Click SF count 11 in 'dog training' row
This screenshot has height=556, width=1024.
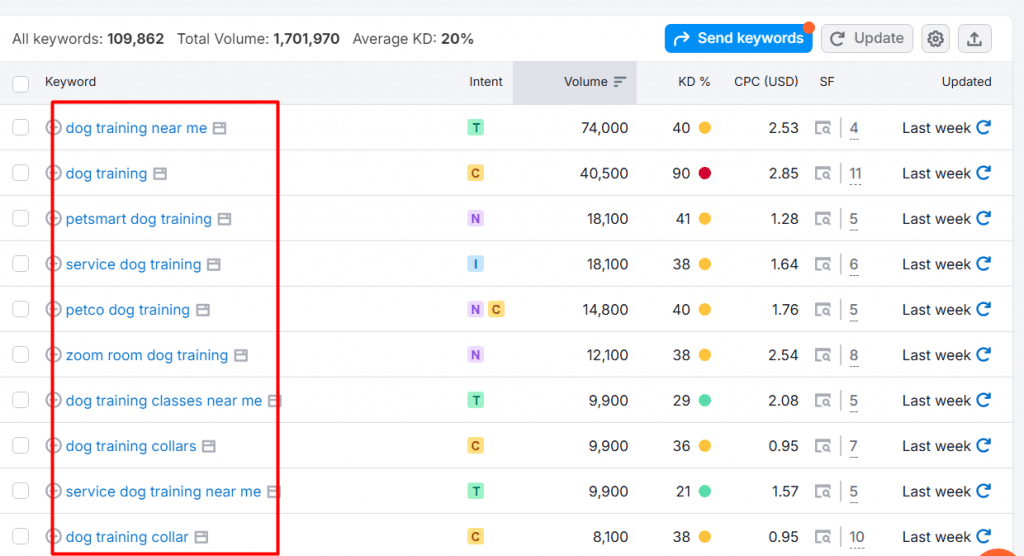click(x=855, y=174)
